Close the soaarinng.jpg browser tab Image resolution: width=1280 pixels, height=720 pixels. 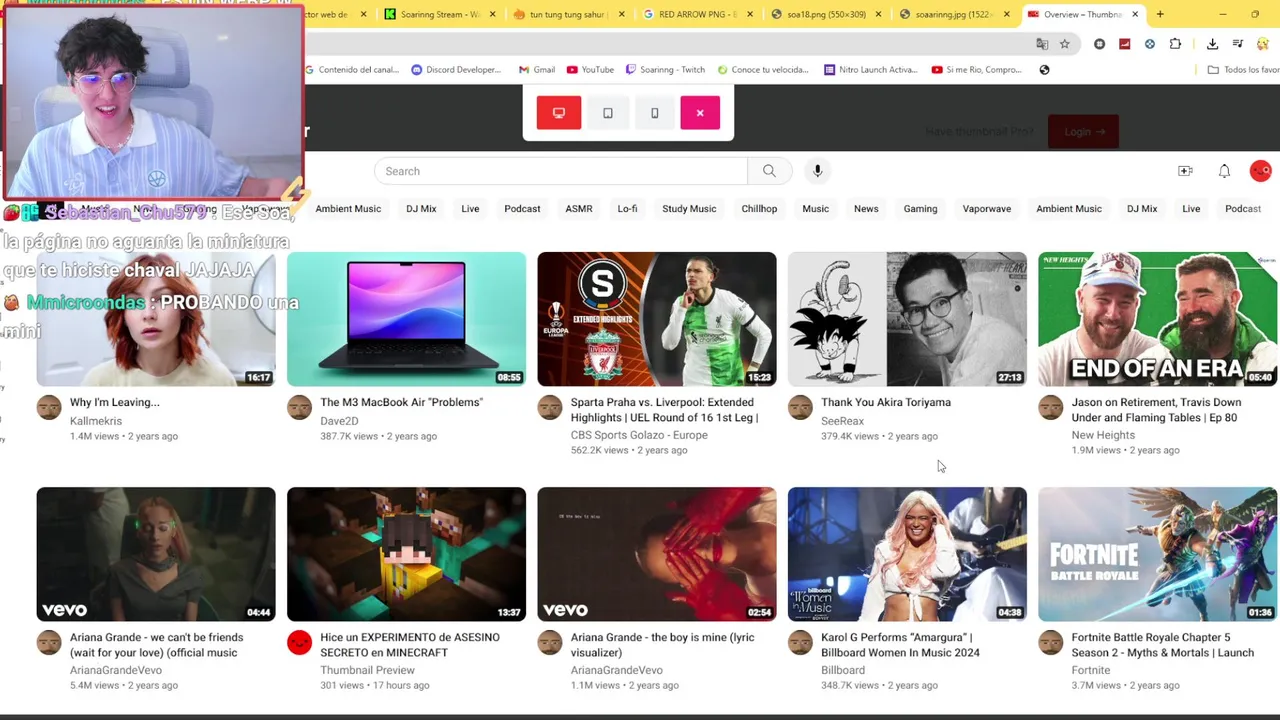pos(1007,14)
